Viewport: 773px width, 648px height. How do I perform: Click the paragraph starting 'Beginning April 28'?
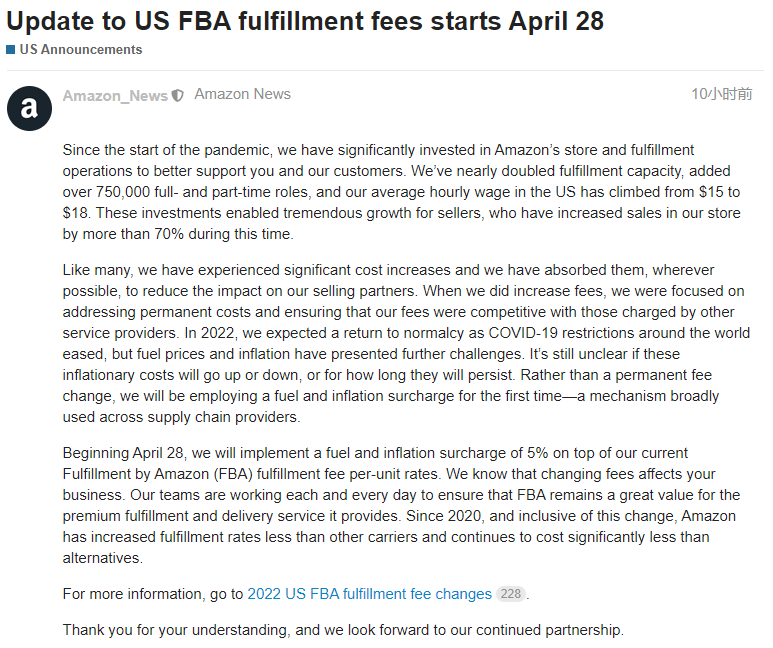[401, 505]
